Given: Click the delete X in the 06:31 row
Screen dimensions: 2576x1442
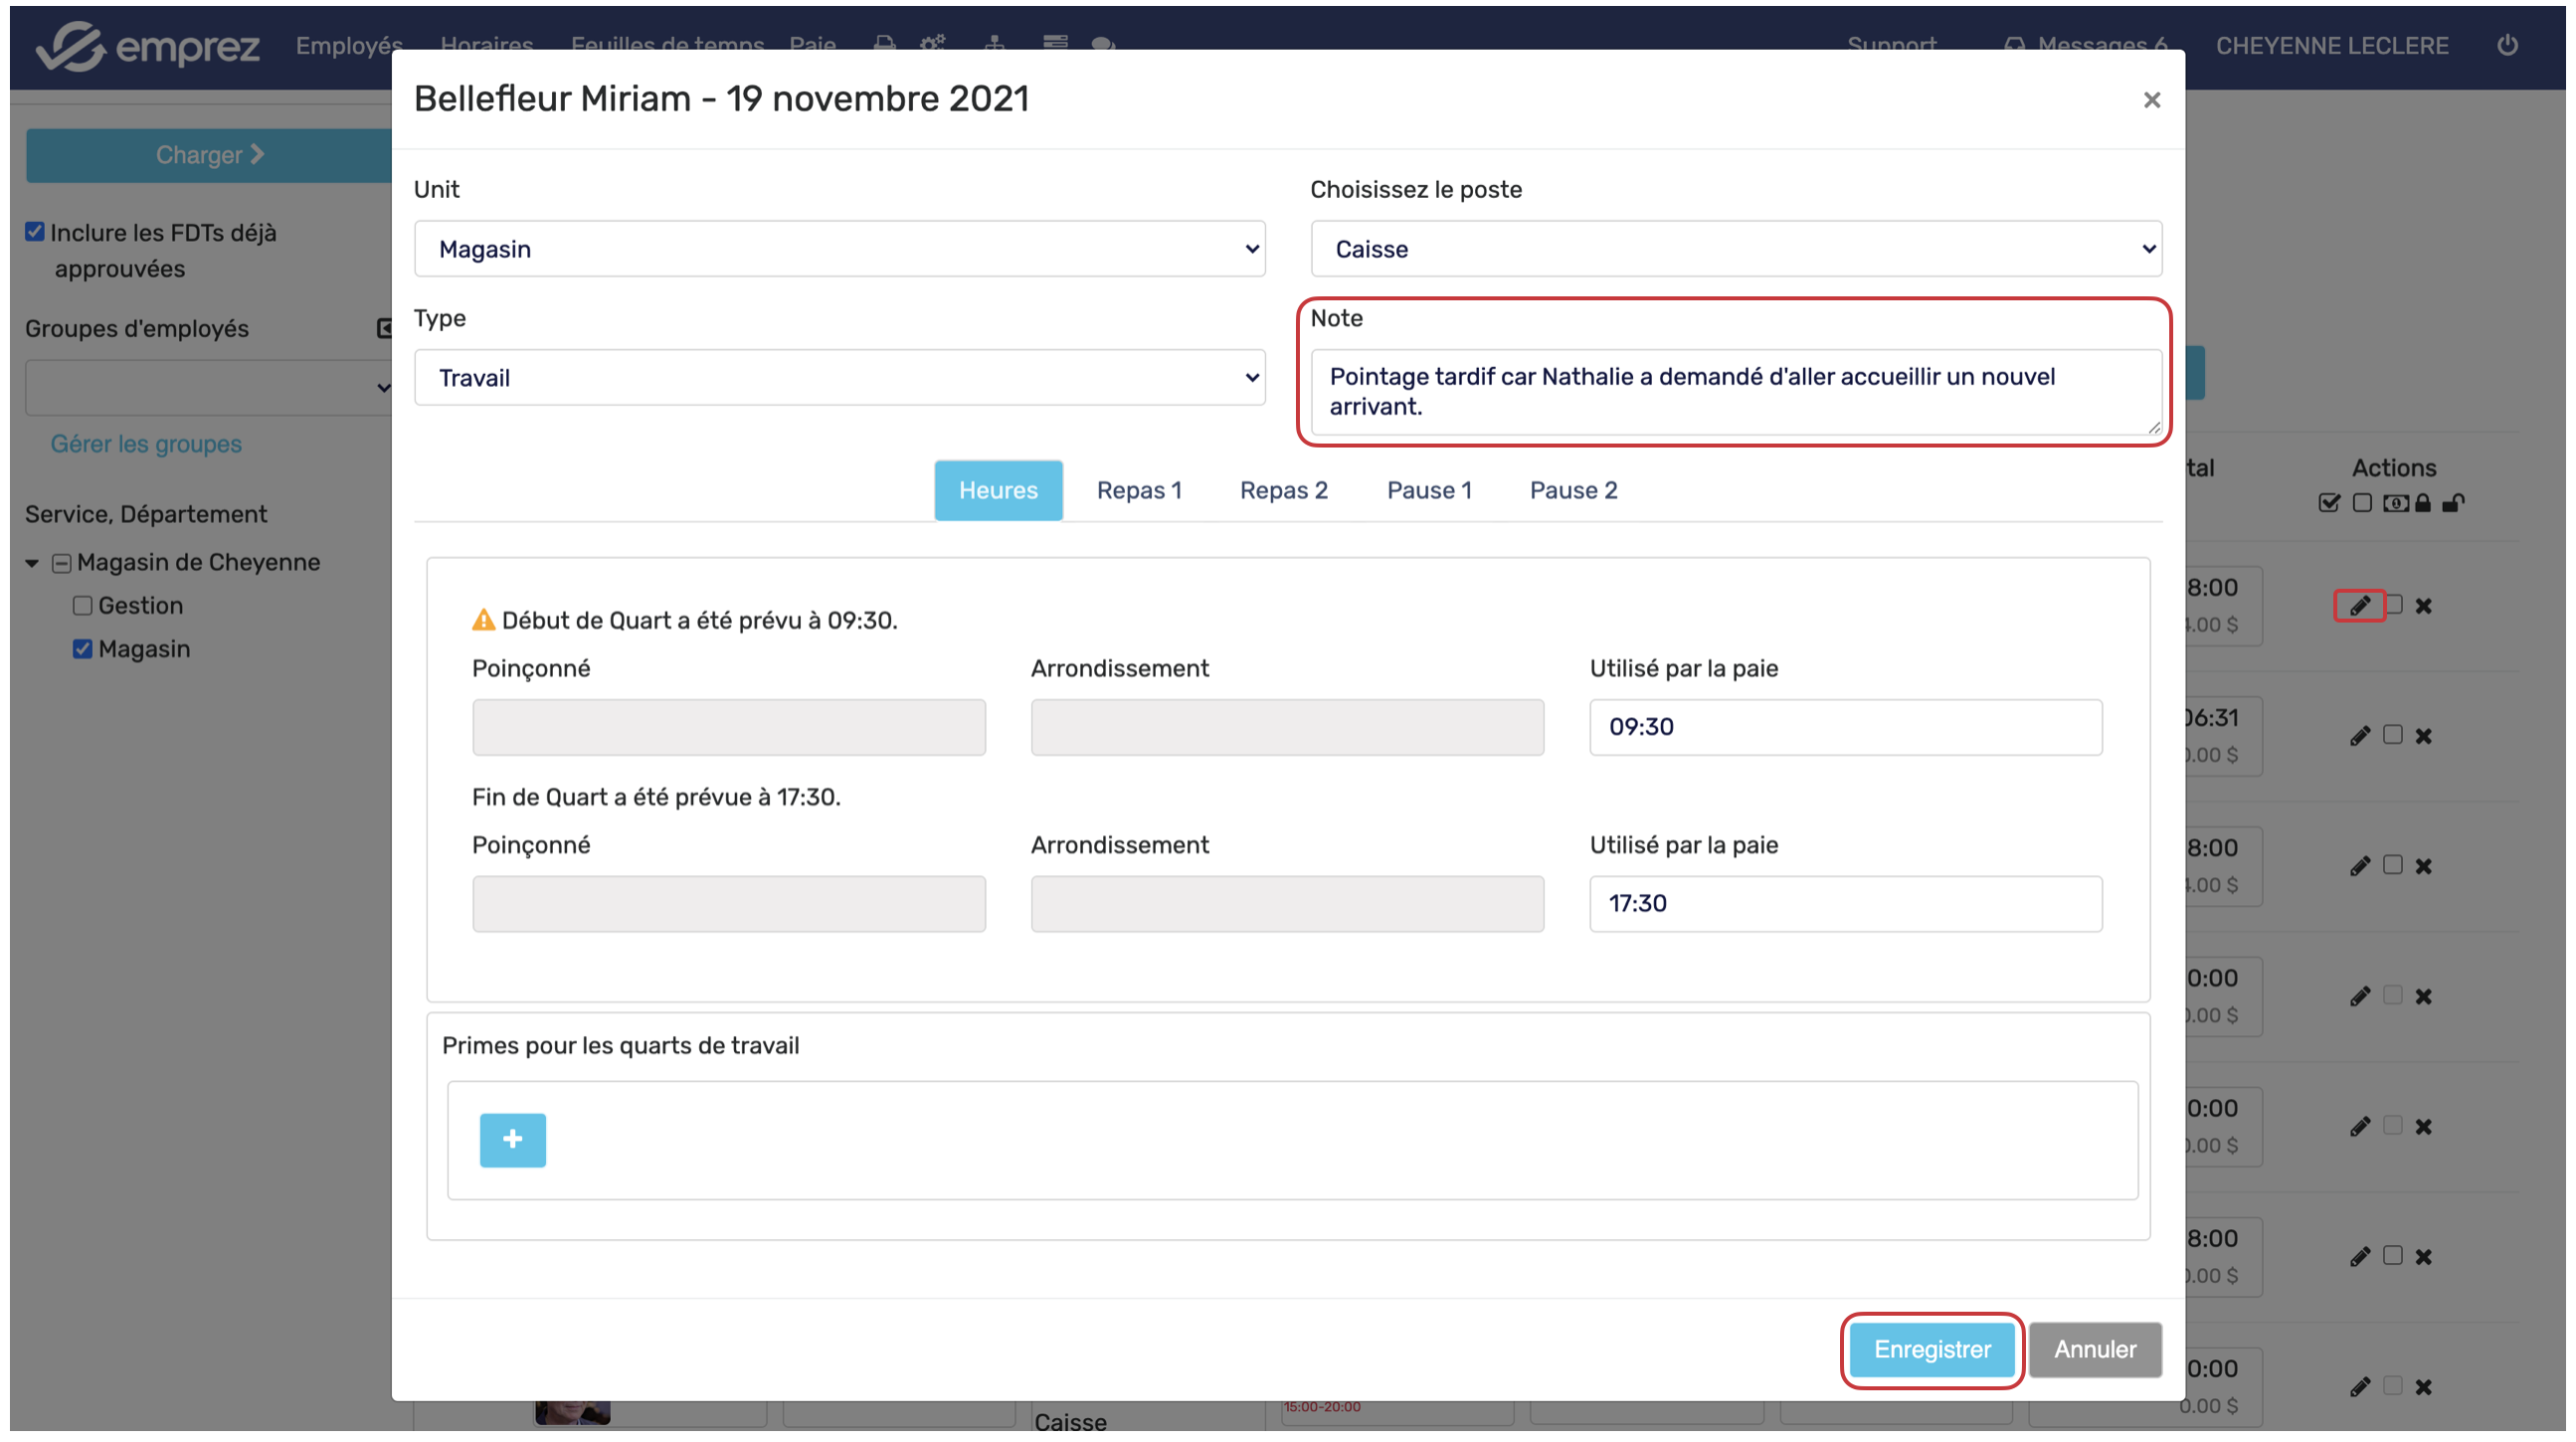Looking at the screenshot, I should [2423, 736].
